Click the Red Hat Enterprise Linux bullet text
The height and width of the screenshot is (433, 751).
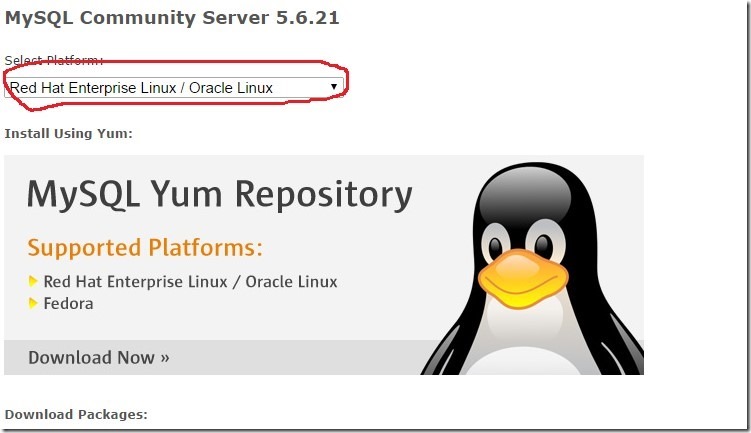[190, 282]
